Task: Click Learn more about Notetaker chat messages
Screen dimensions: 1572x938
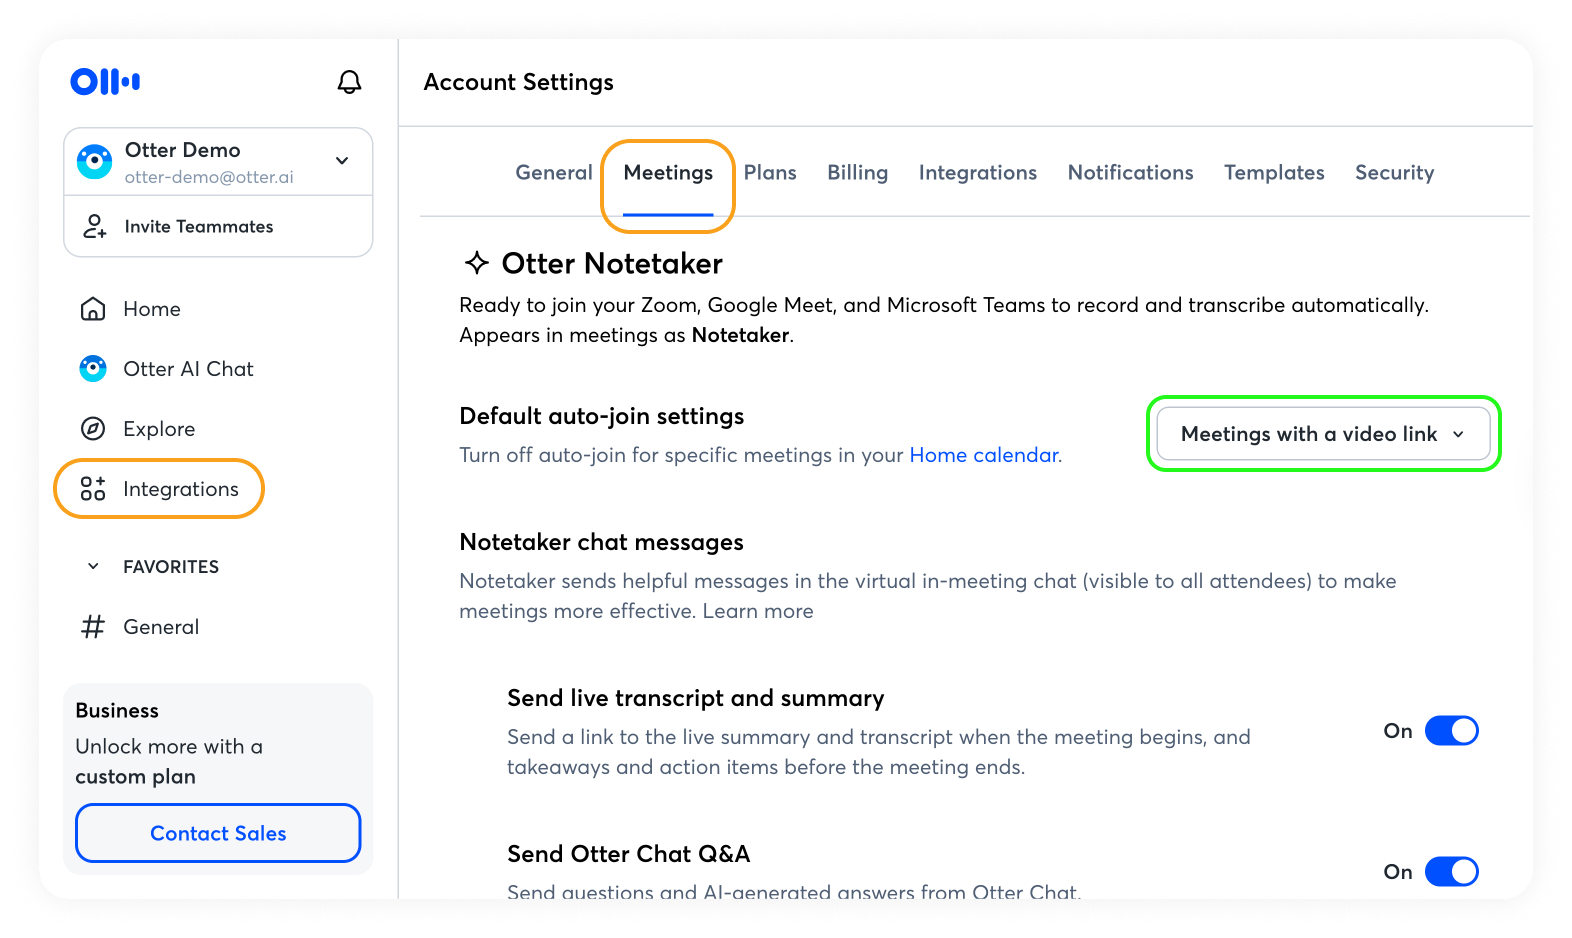Action: 758,611
